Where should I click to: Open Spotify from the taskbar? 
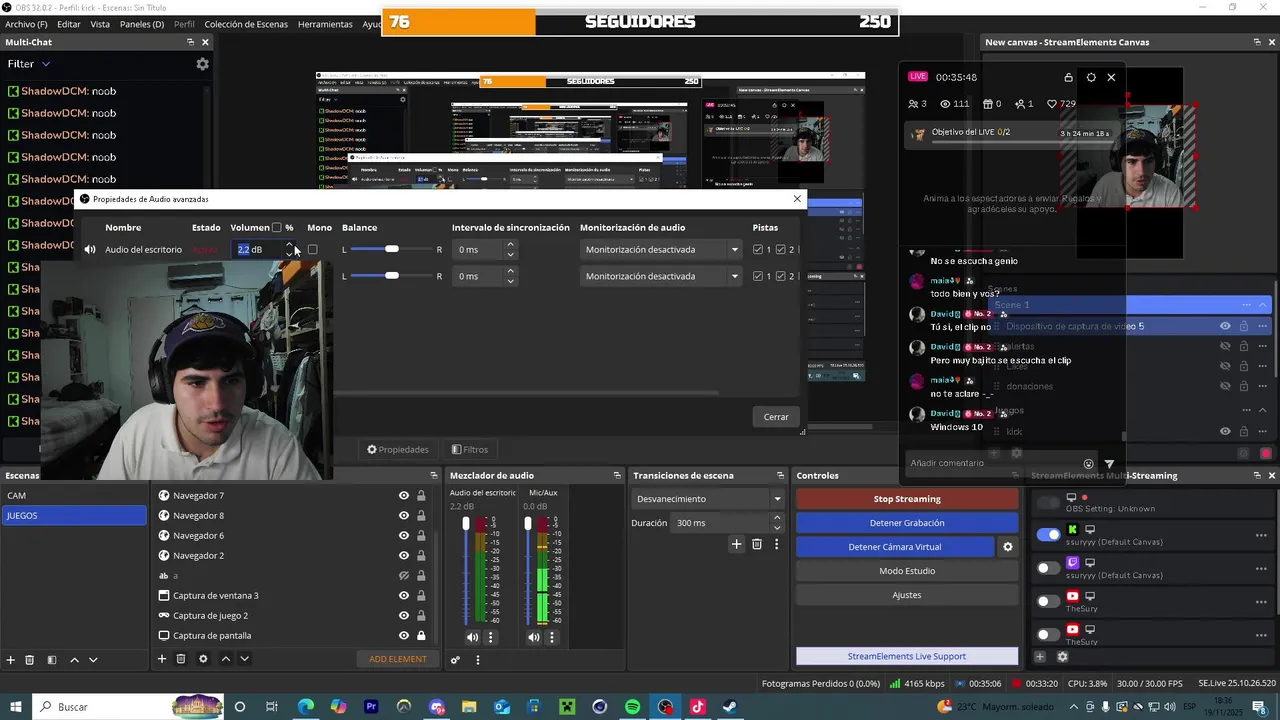(632, 707)
